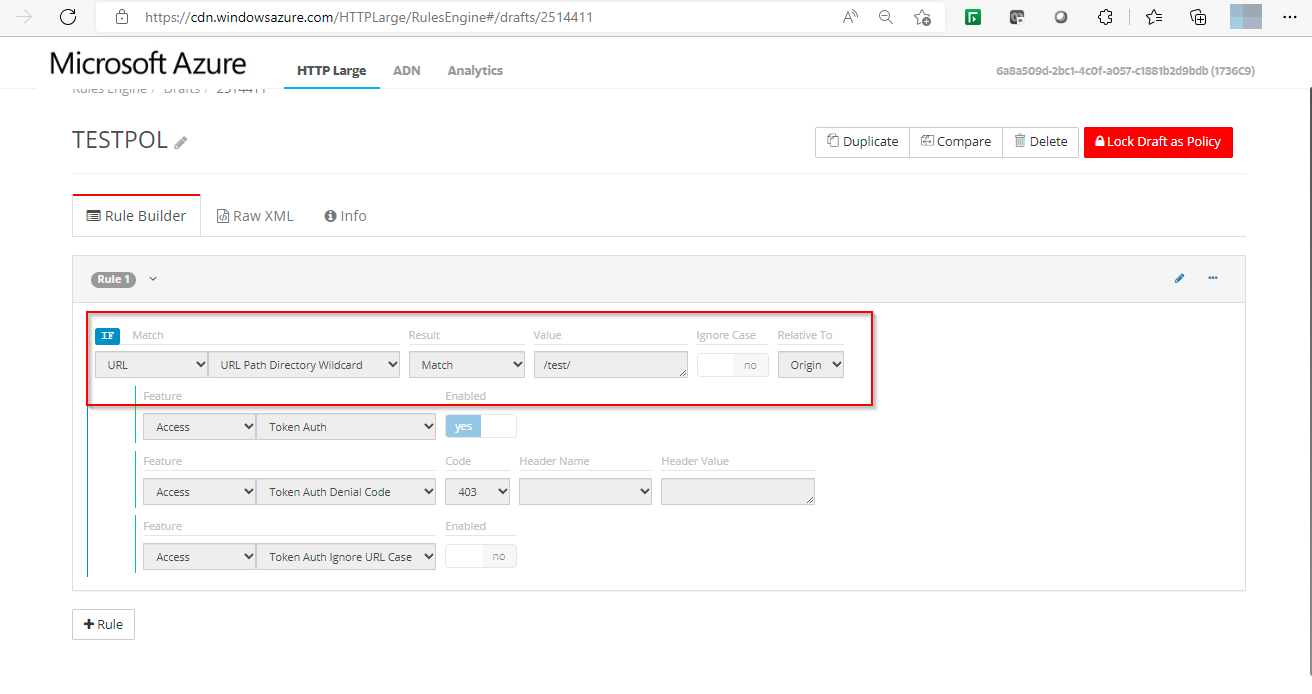Click the account ID text at top right
The image size is (1312, 694).
click(x=1125, y=71)
